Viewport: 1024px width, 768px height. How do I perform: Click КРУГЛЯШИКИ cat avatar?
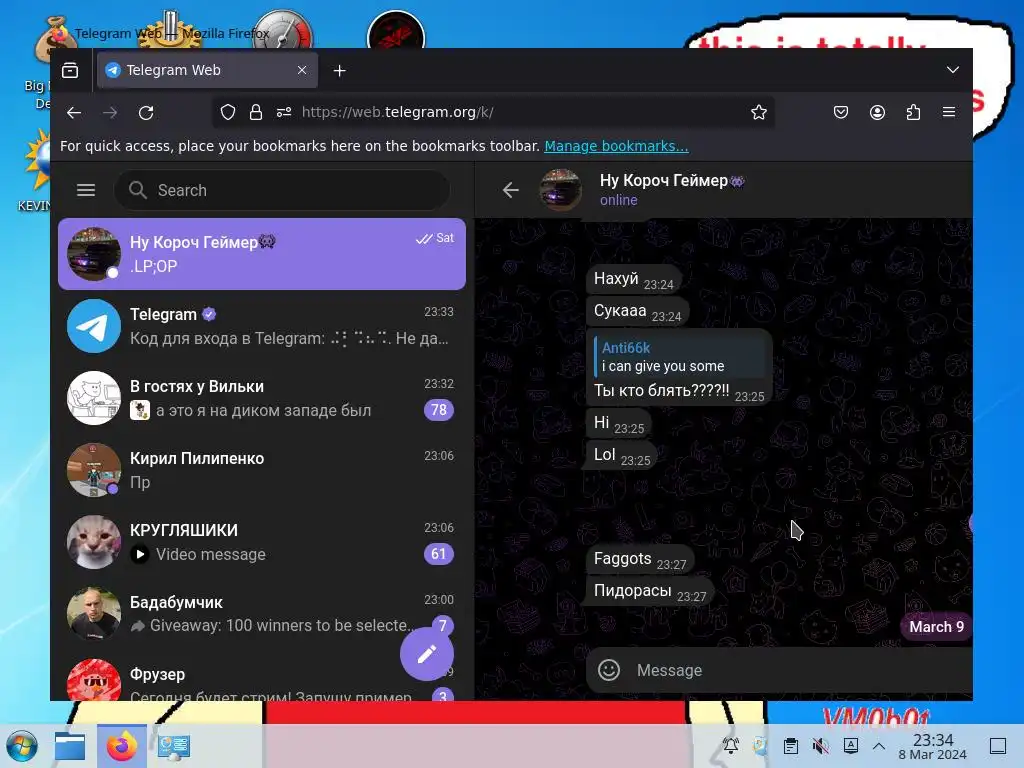(x=94, y=541)
